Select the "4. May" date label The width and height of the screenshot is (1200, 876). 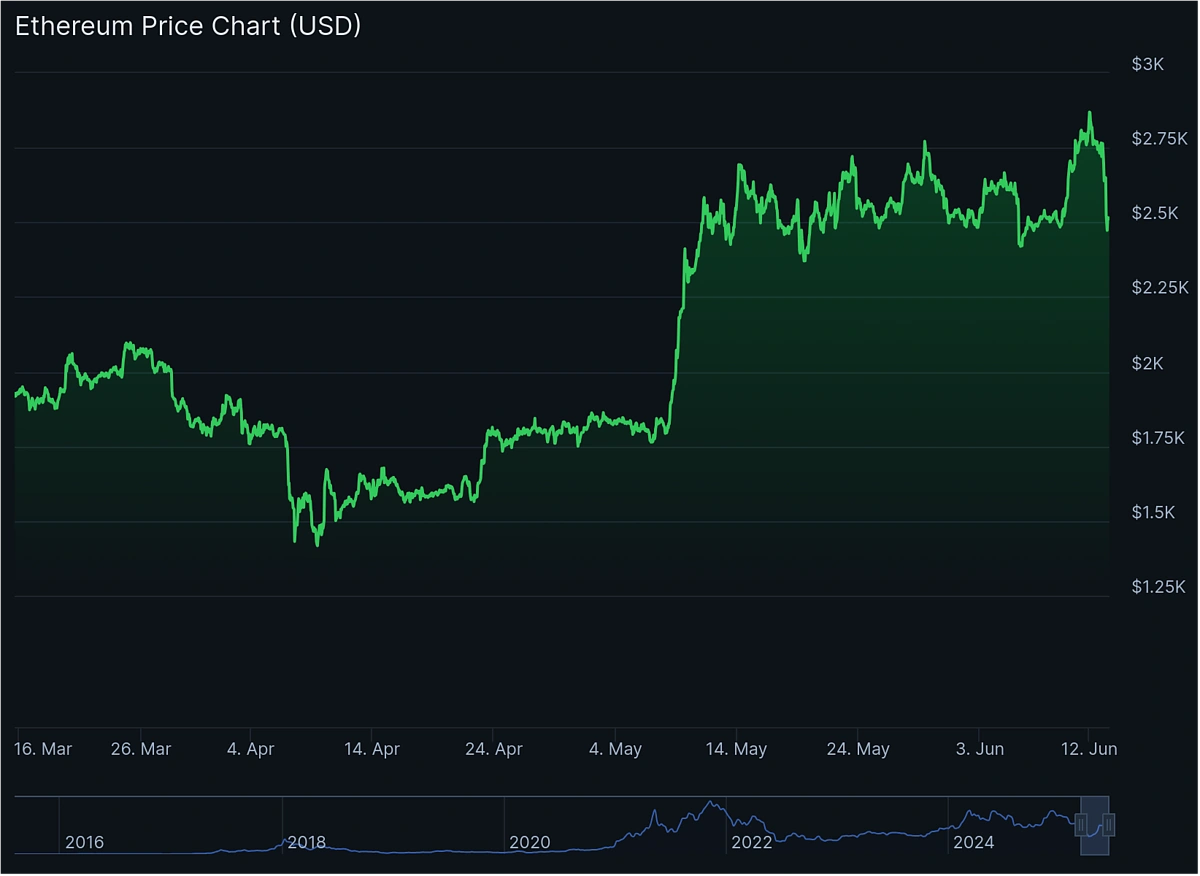coord(615,749)
